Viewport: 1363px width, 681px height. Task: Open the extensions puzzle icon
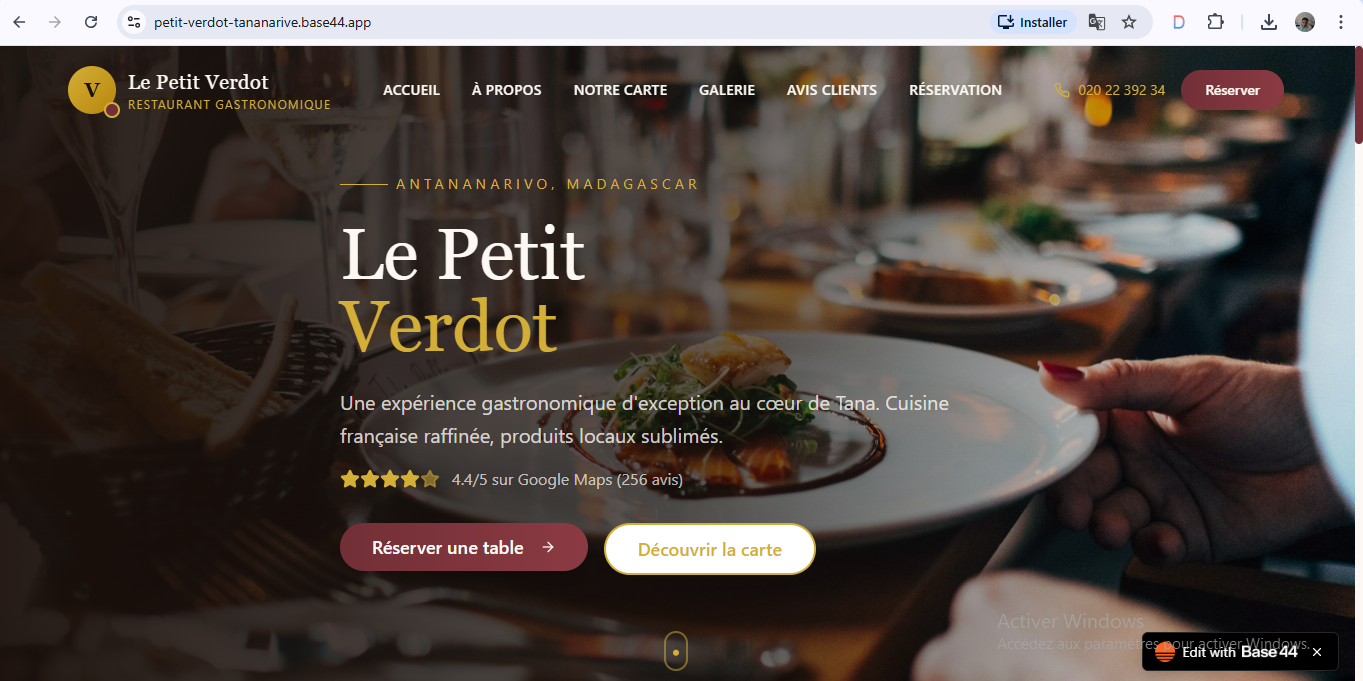pyautogui.click(x=1215, y=22)
